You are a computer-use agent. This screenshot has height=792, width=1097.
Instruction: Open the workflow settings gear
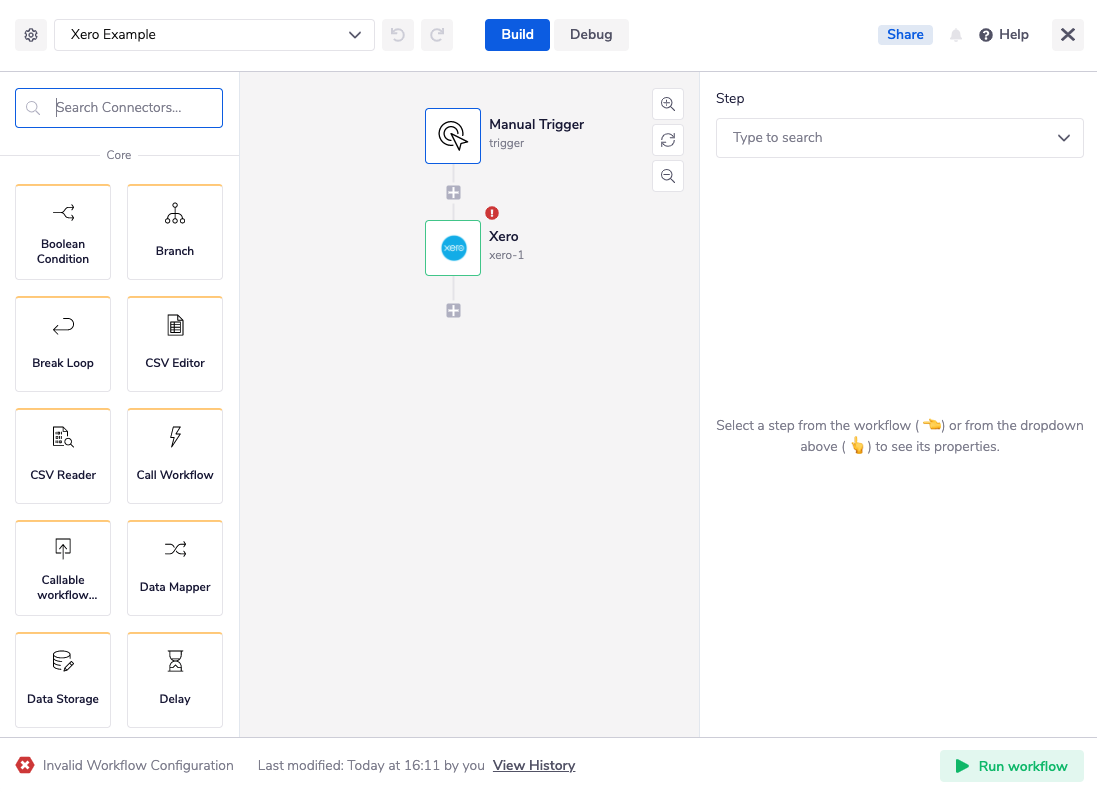point(30,34)
